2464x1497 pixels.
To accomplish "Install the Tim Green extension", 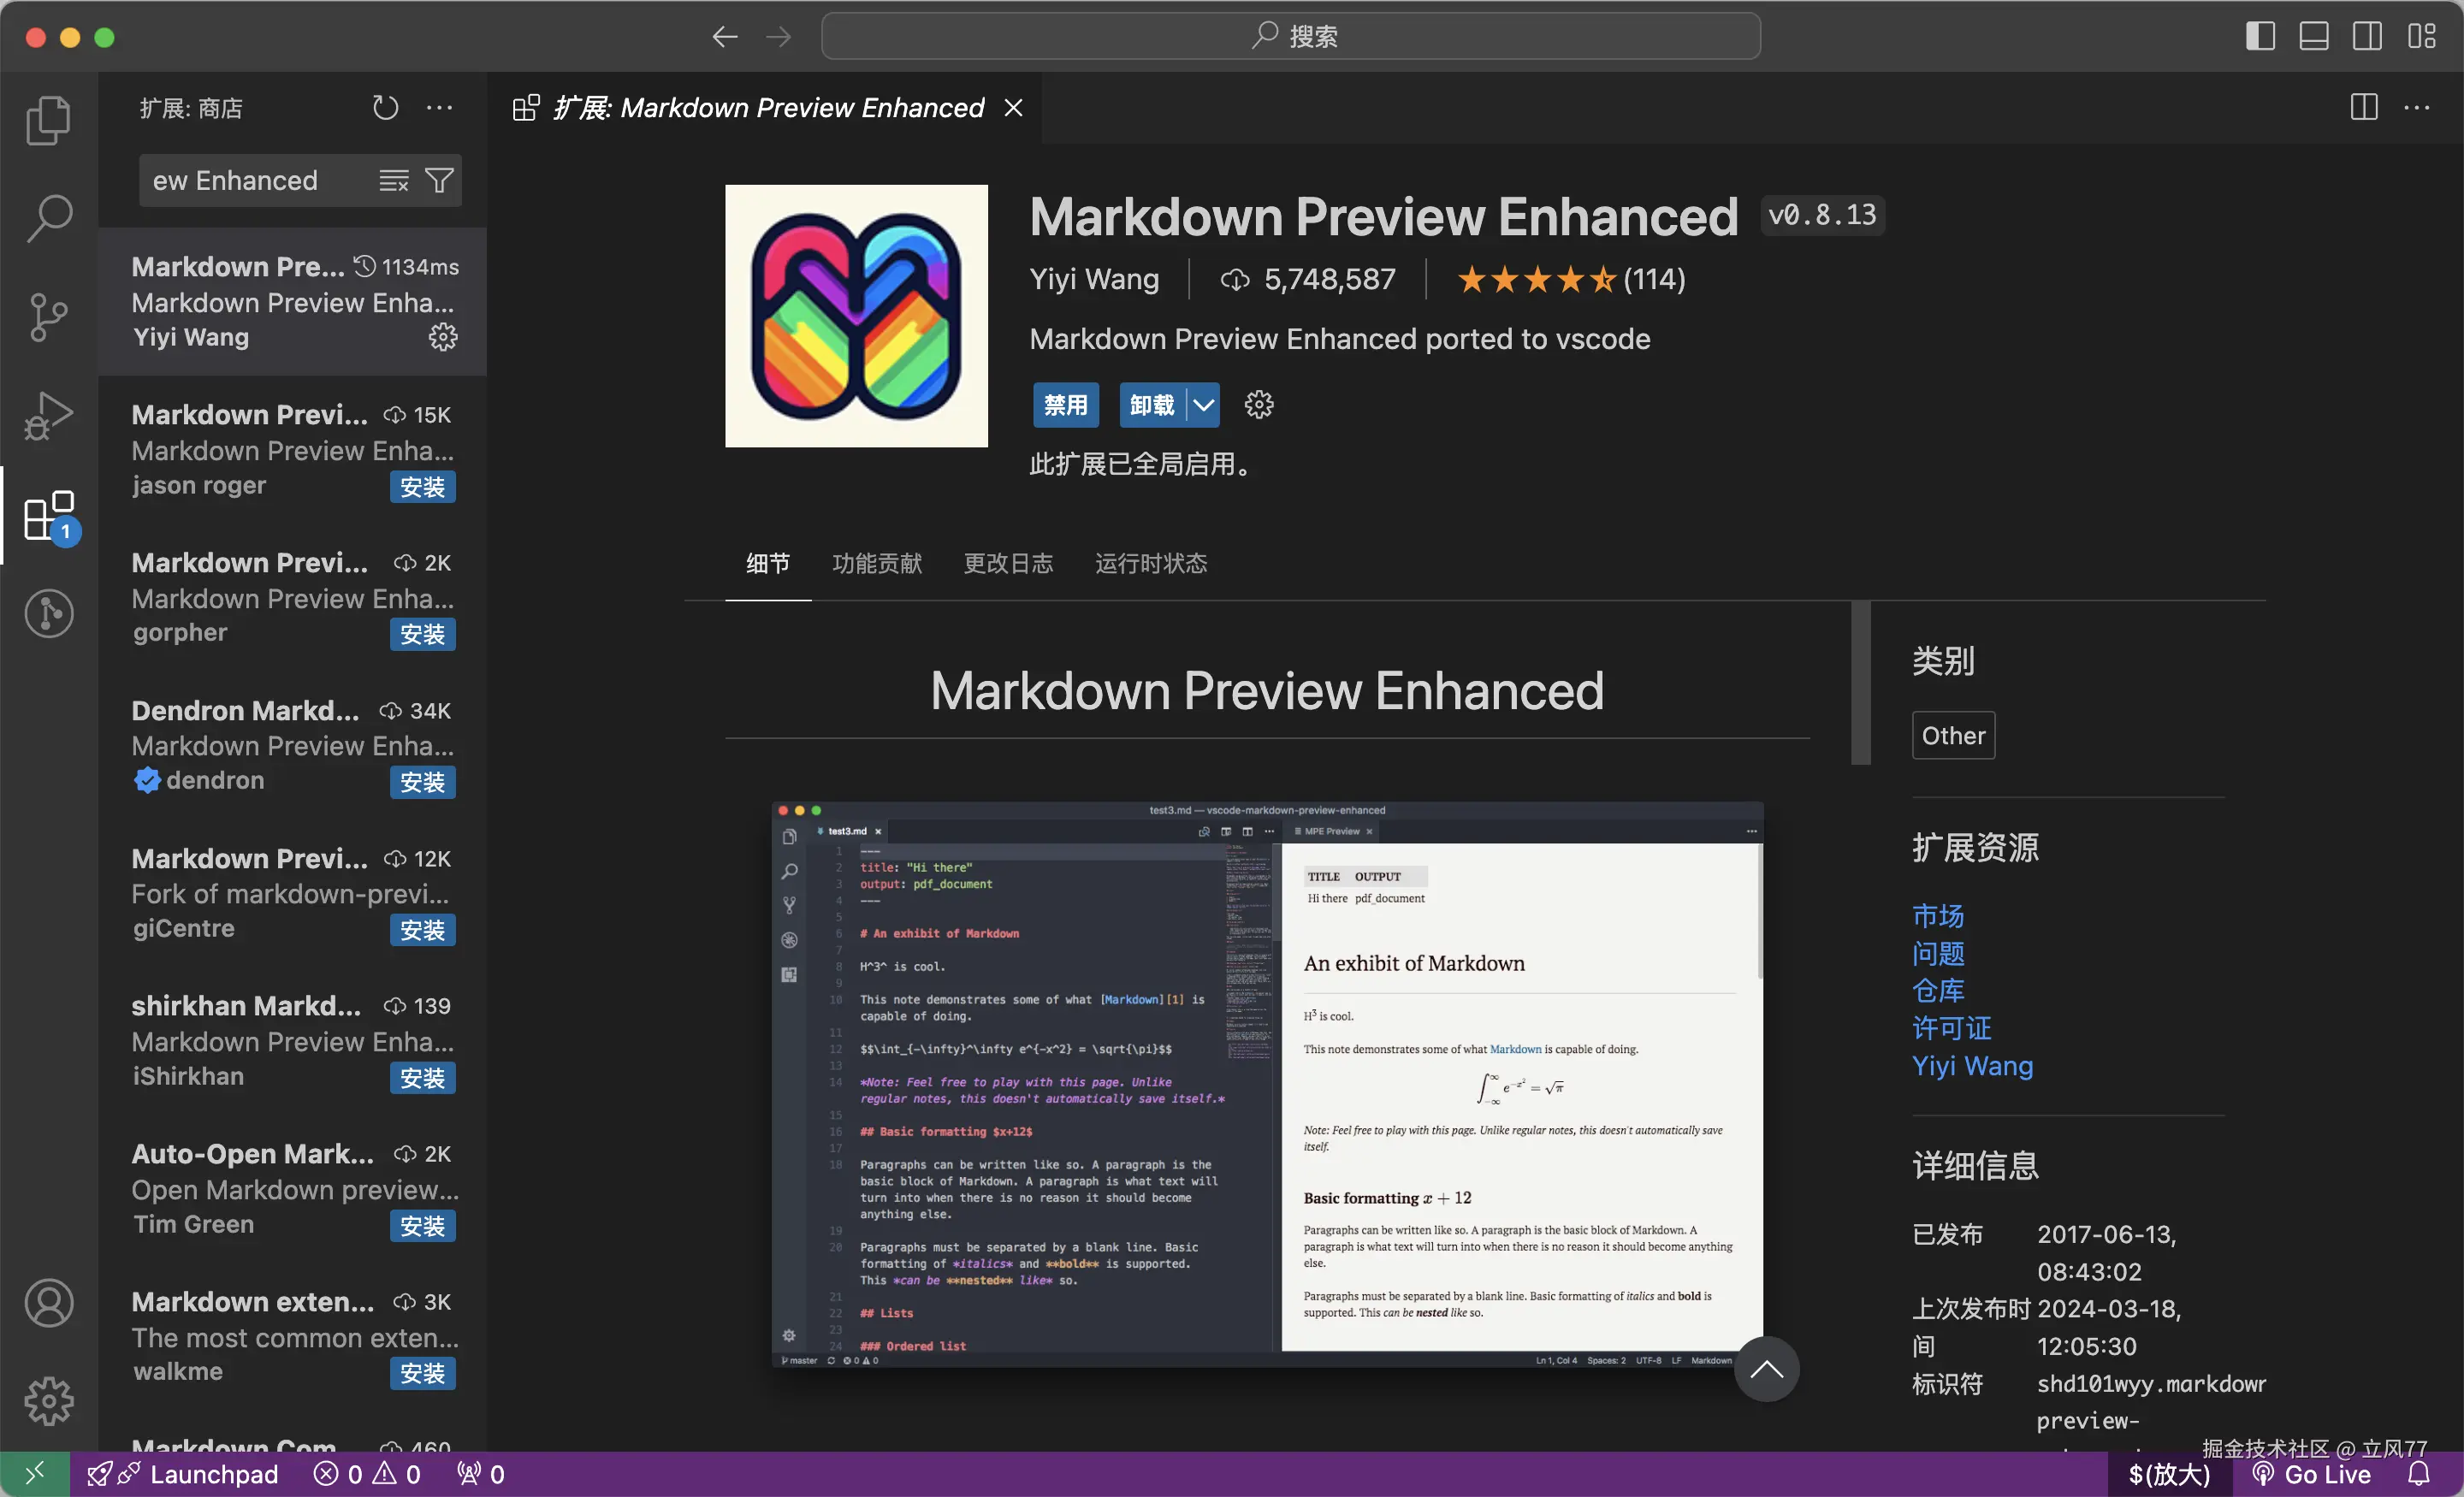I will pyautogui.click(x=422, y=1226).
